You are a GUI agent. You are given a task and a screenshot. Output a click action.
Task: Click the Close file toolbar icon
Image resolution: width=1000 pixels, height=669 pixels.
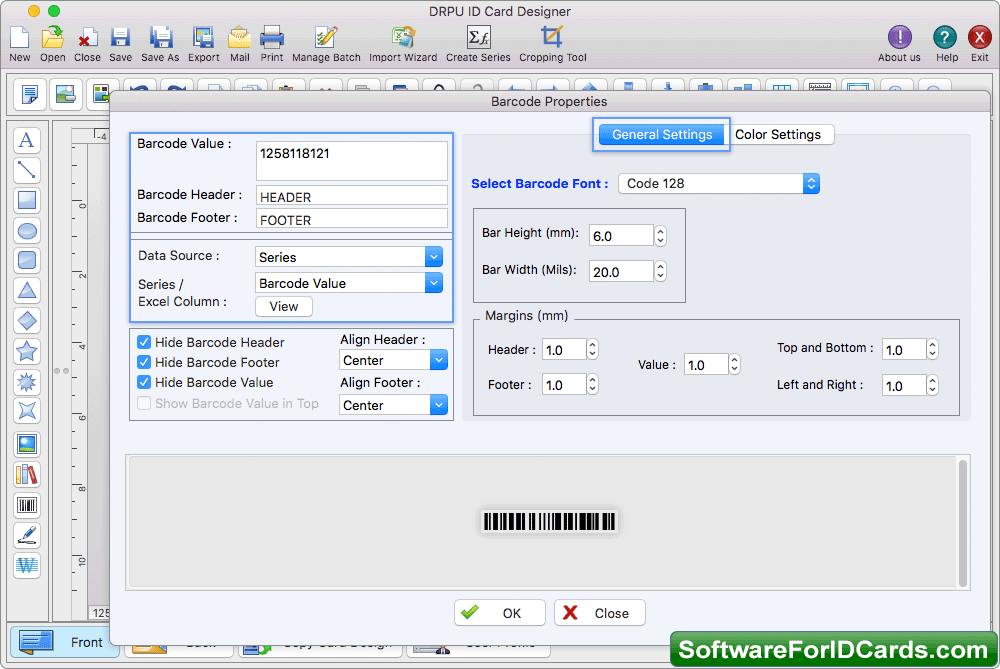click(87, 43)
